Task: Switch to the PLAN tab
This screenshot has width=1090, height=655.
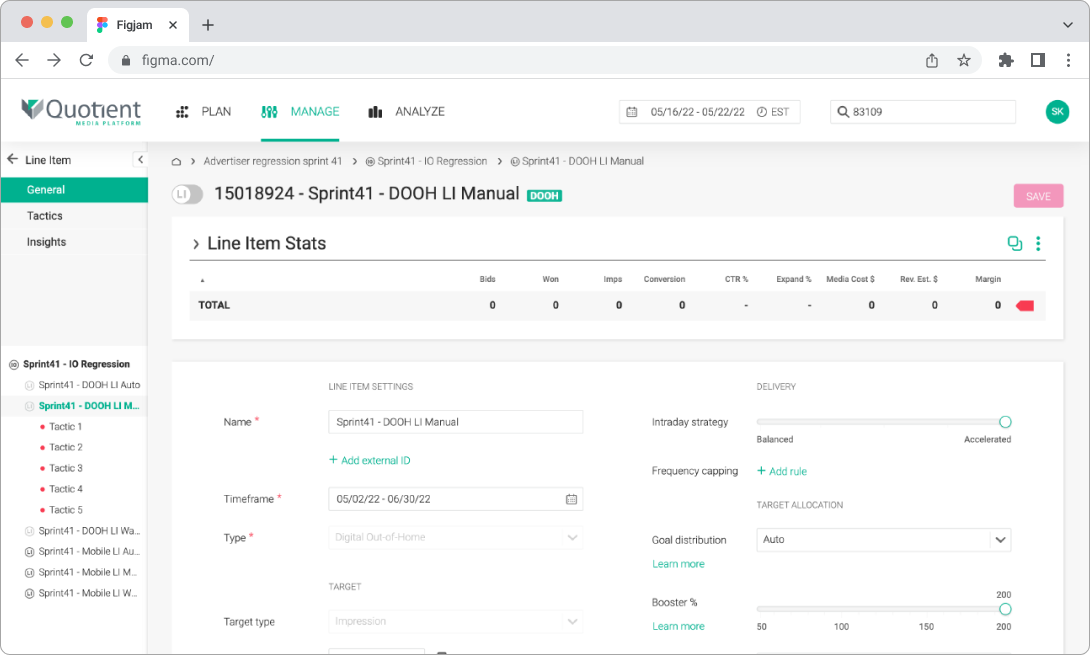Action: pyautogui.click(x=203, y=112)
